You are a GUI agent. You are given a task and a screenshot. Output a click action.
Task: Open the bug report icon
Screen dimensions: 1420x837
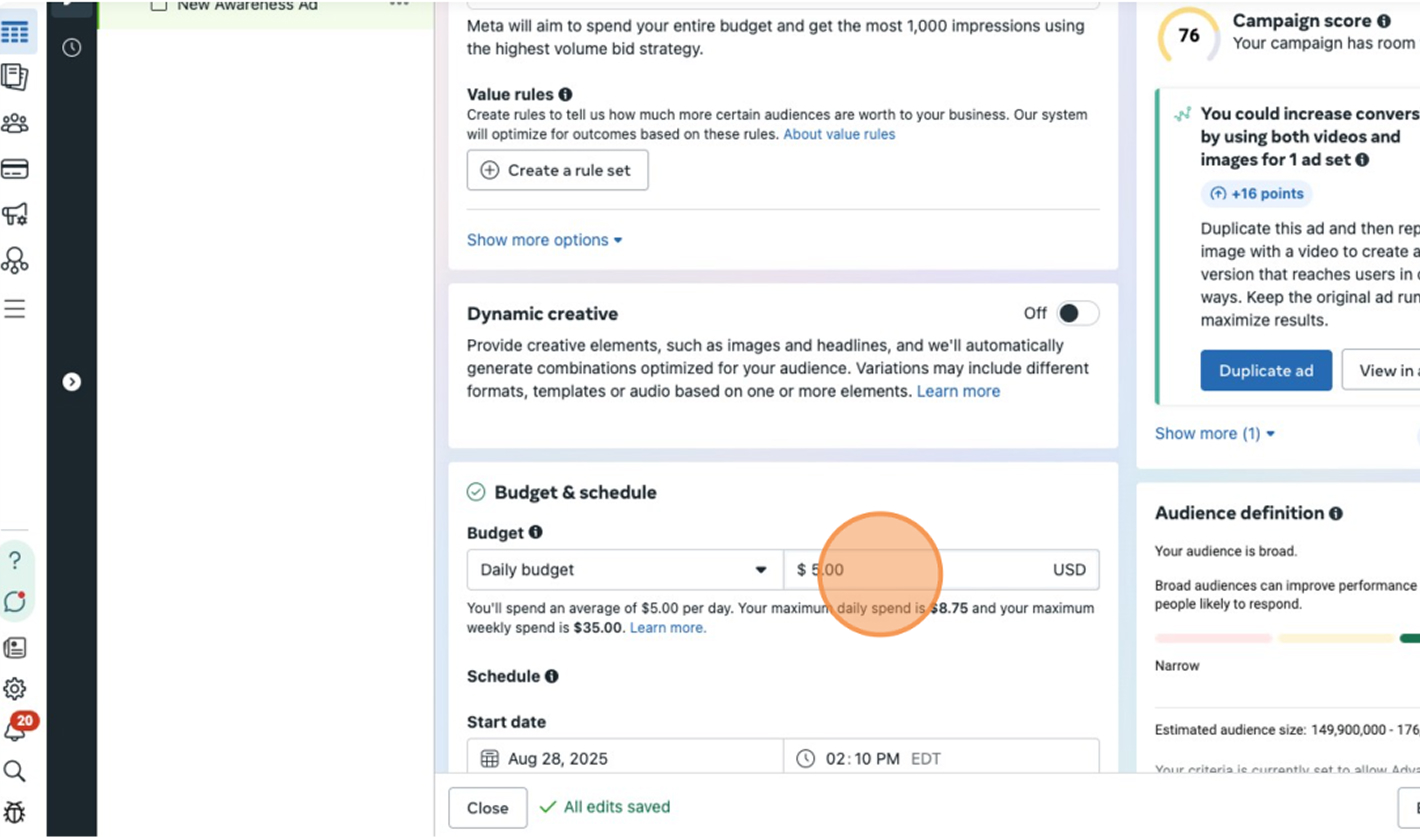(x=15, y=812)
